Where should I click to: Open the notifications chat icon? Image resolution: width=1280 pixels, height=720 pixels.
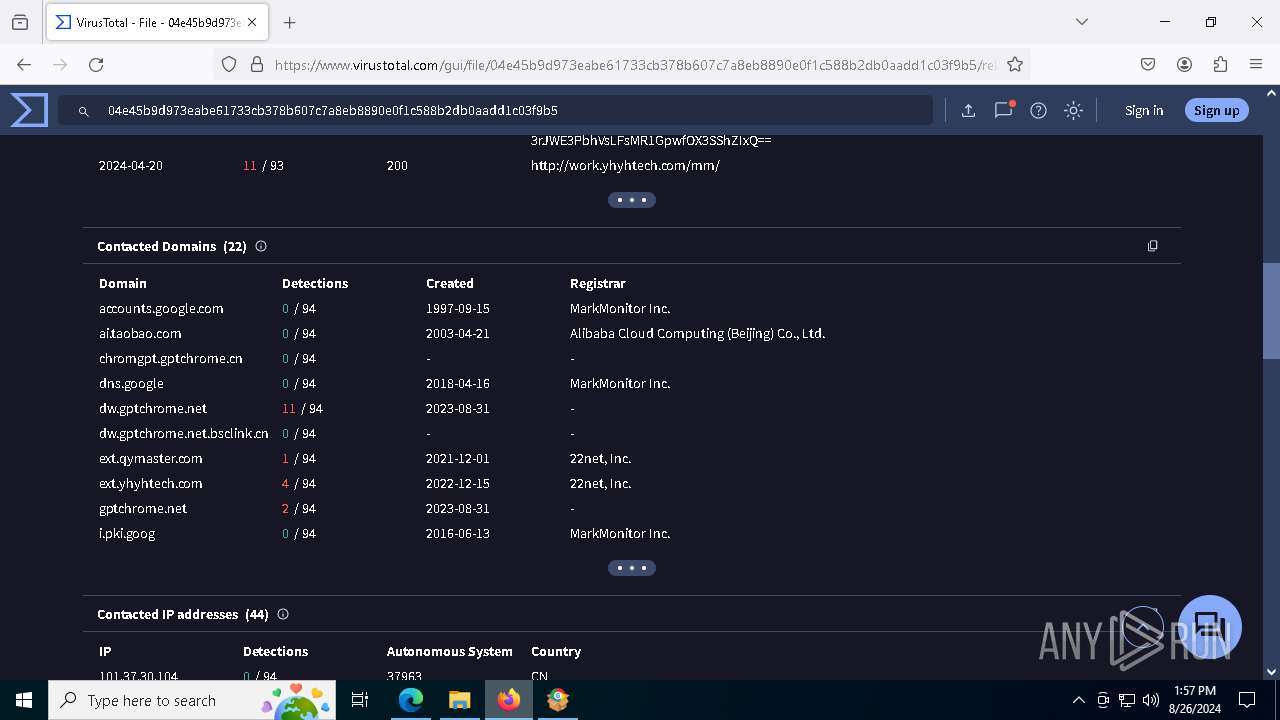point(1003,111)
